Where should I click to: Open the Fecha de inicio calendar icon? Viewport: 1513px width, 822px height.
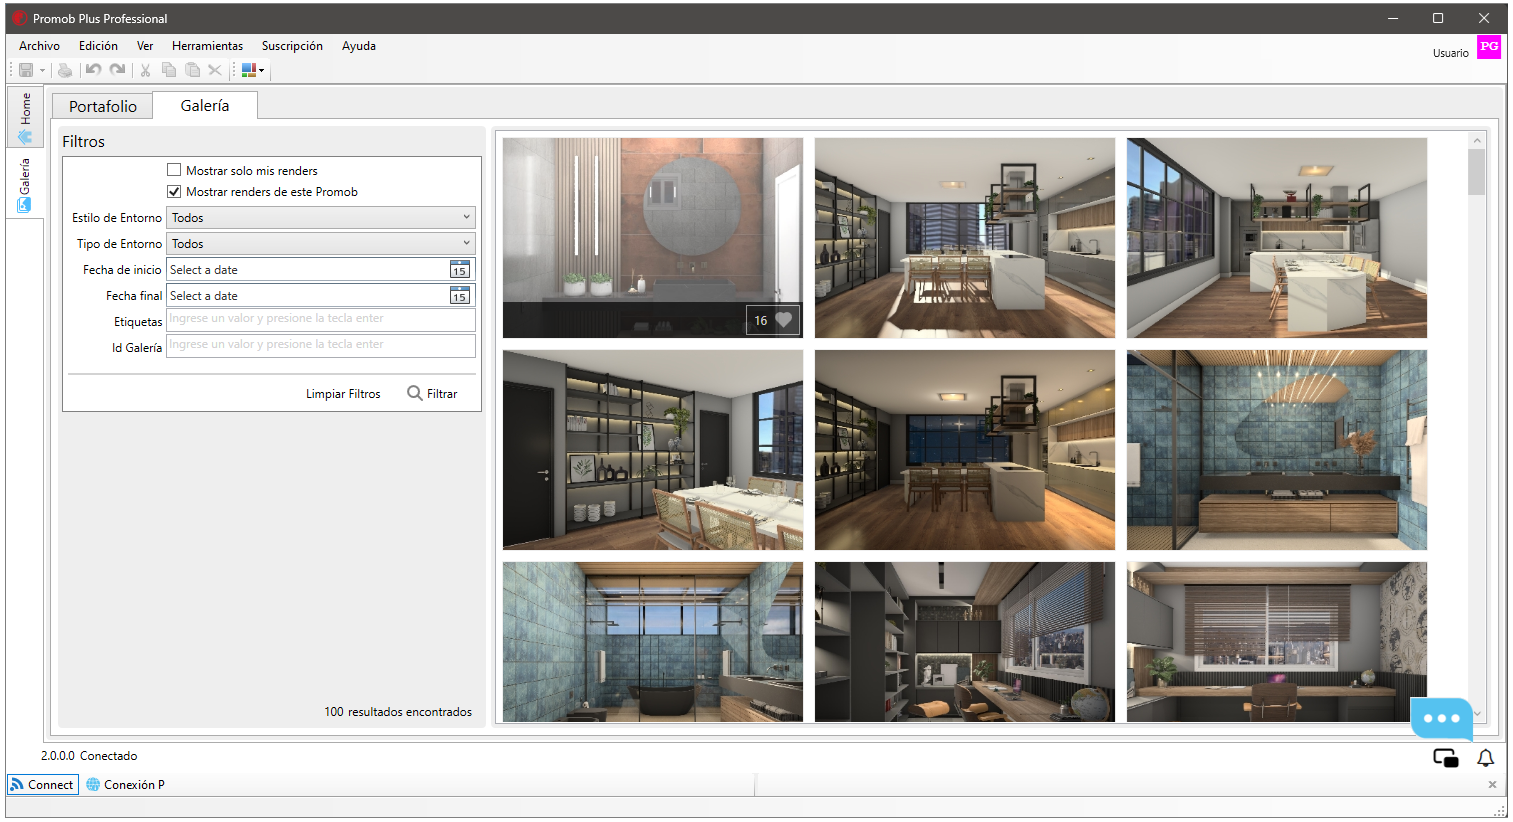click(x=459, y=270)
